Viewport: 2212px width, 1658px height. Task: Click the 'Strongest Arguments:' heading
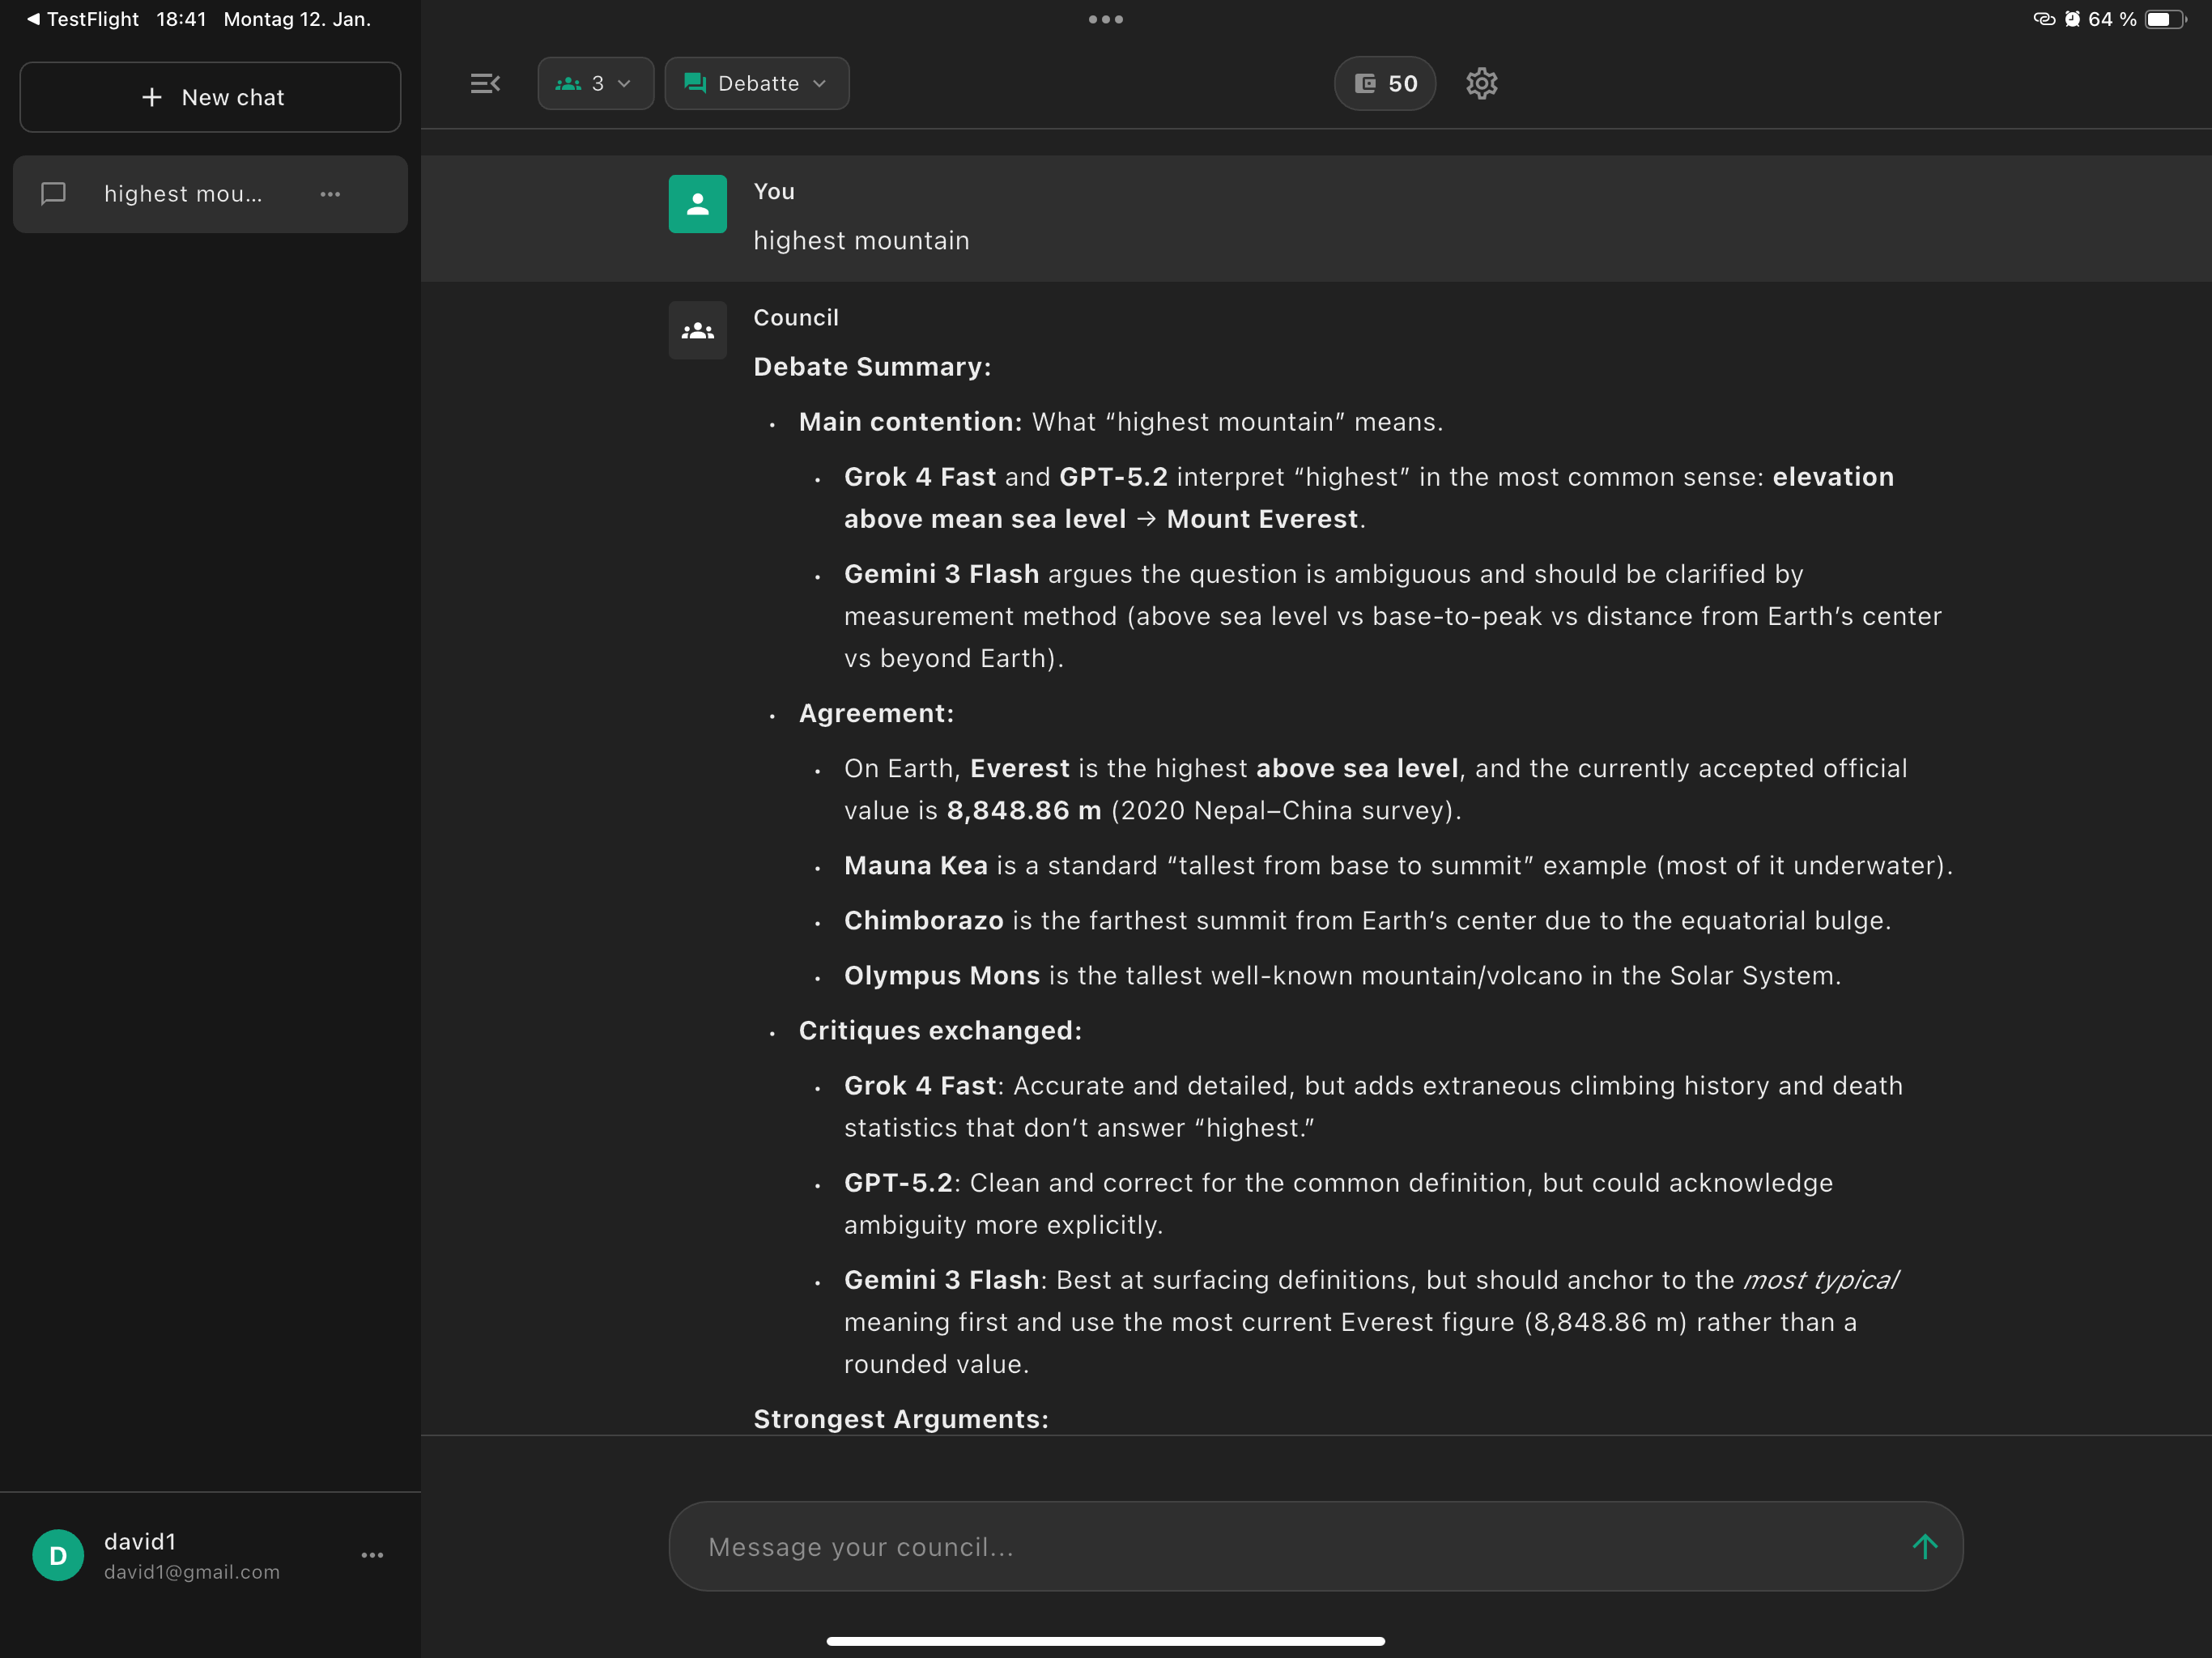(901, 1419)
